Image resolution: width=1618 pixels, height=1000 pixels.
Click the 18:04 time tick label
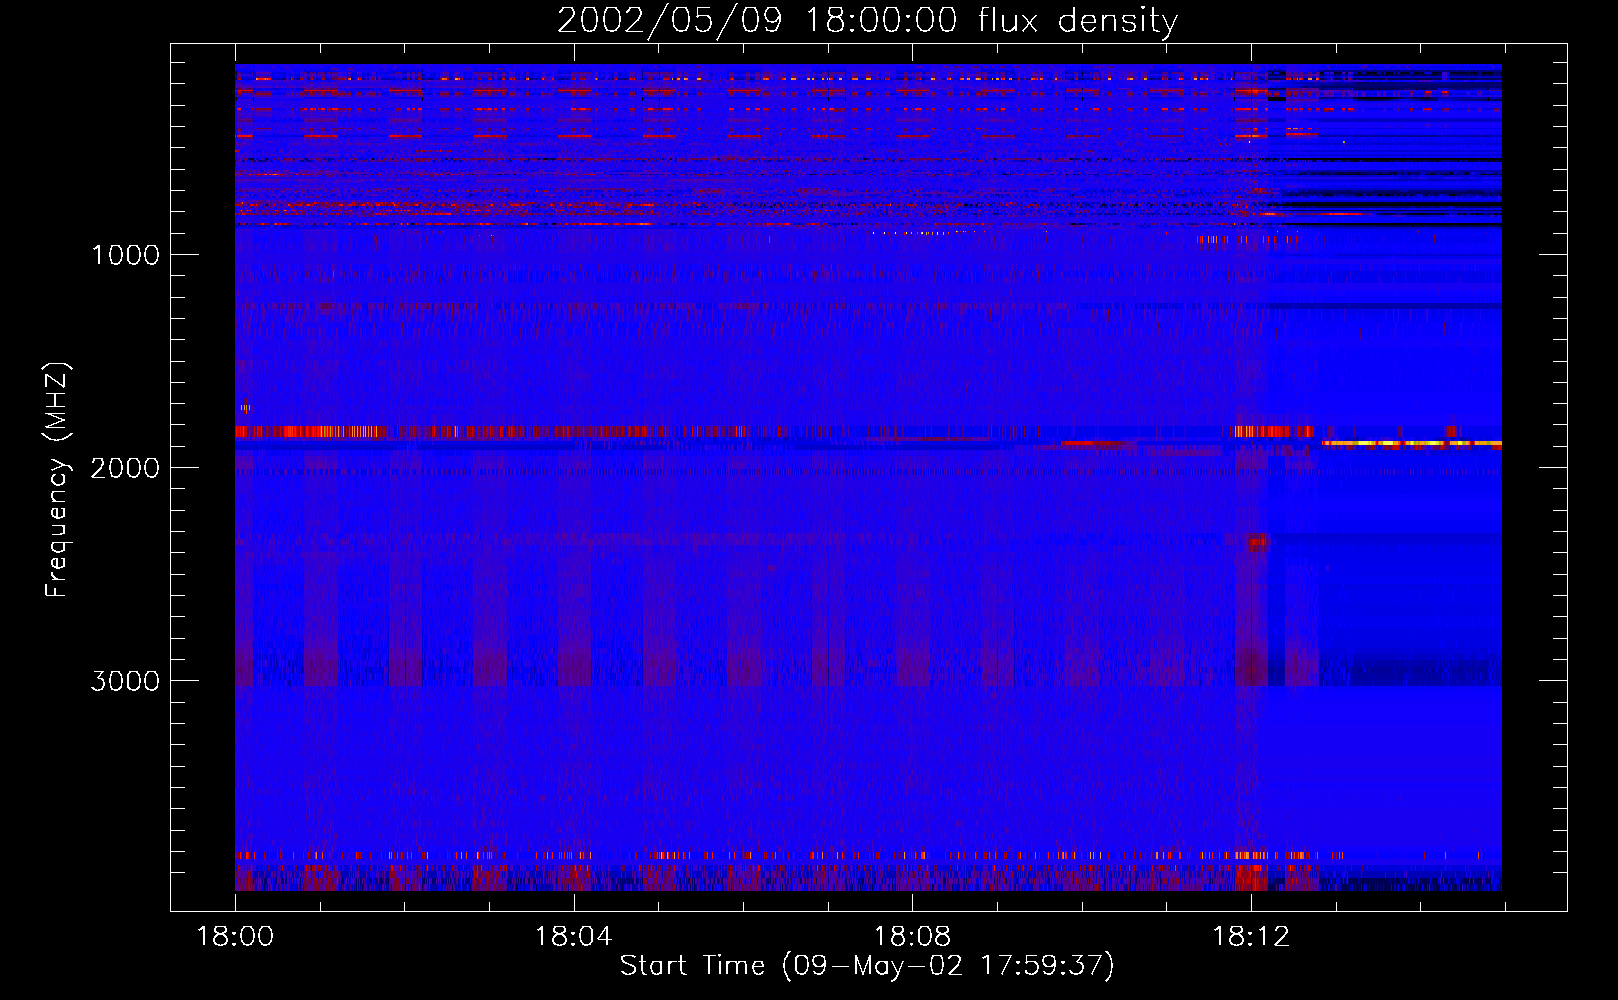coord(573,937)
